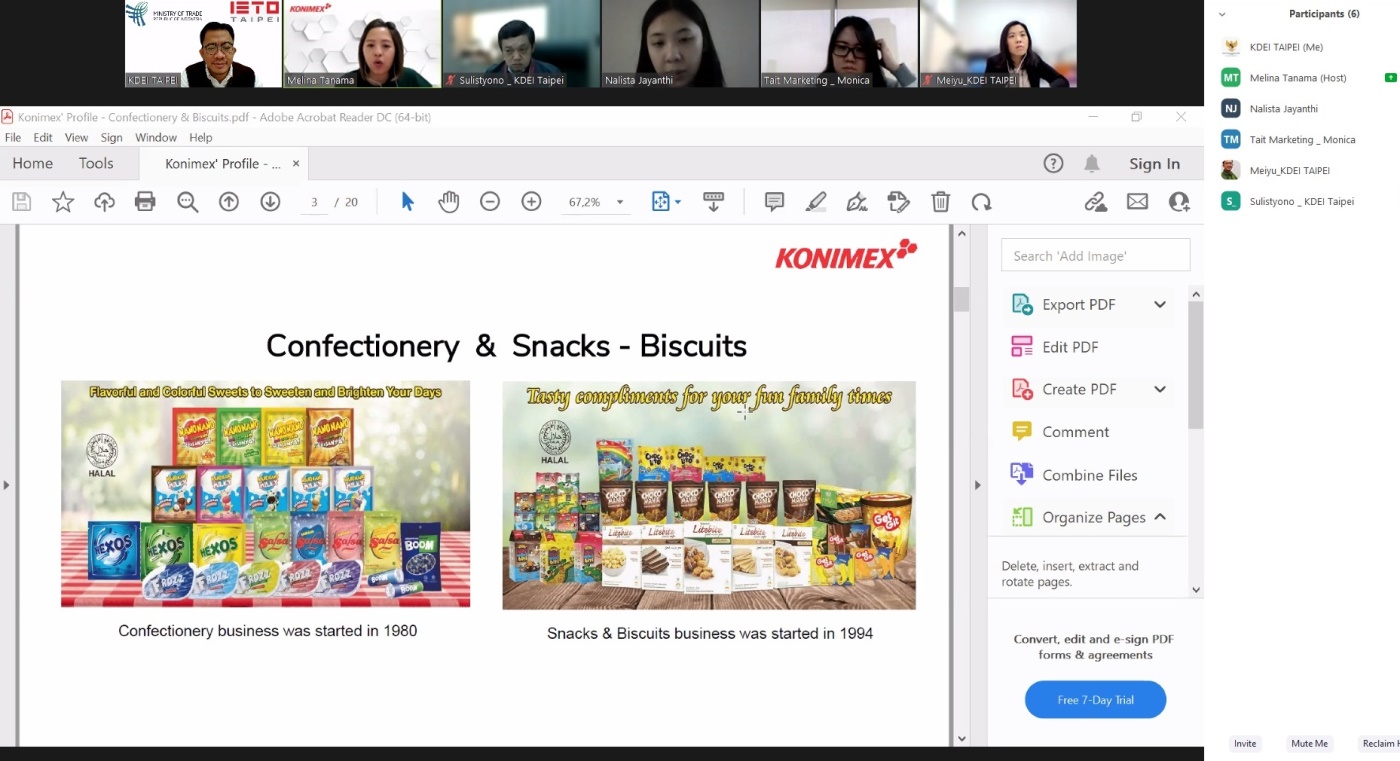Choose the sign document pen icon
The width and height of the screenshot is (1400, 761).
857,202
